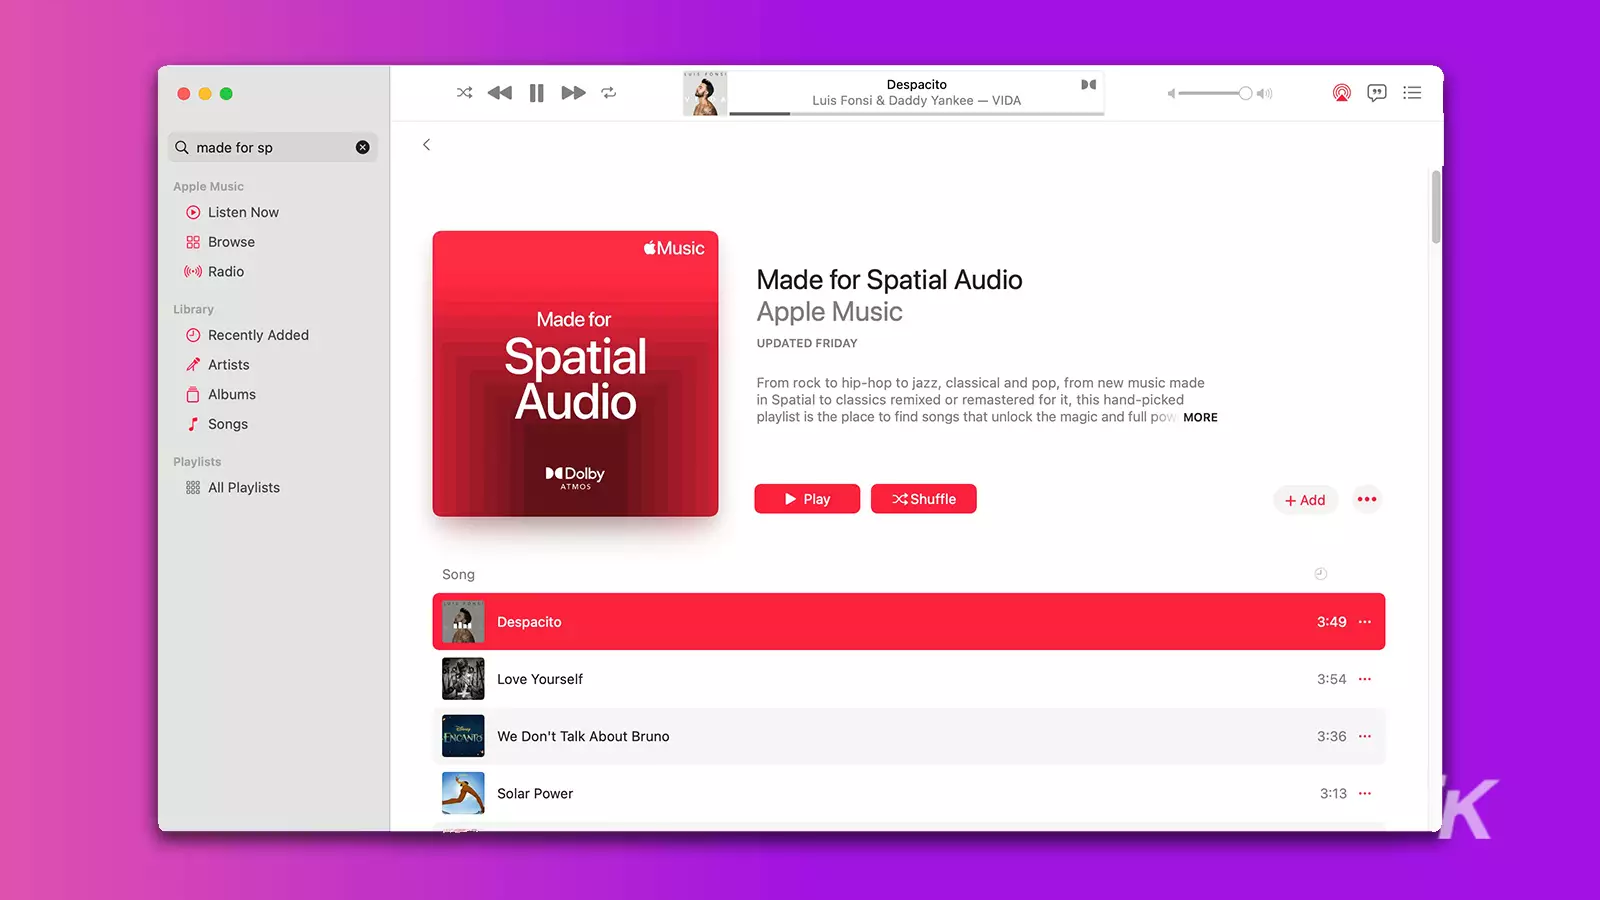Viewport: 1600px width, 900px height.
Task: Click the Song column header
Action: coord(459,574)
